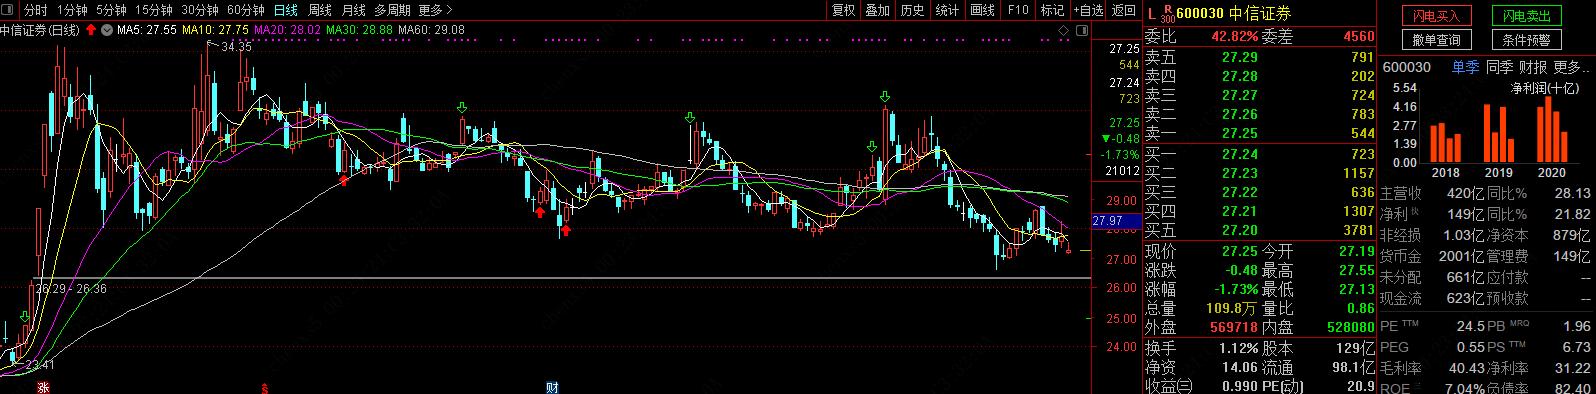Click the 闪电买入 quick buy button
Image resolution: width=1596 pixels, height=394 pixels.
(1436, 16)
